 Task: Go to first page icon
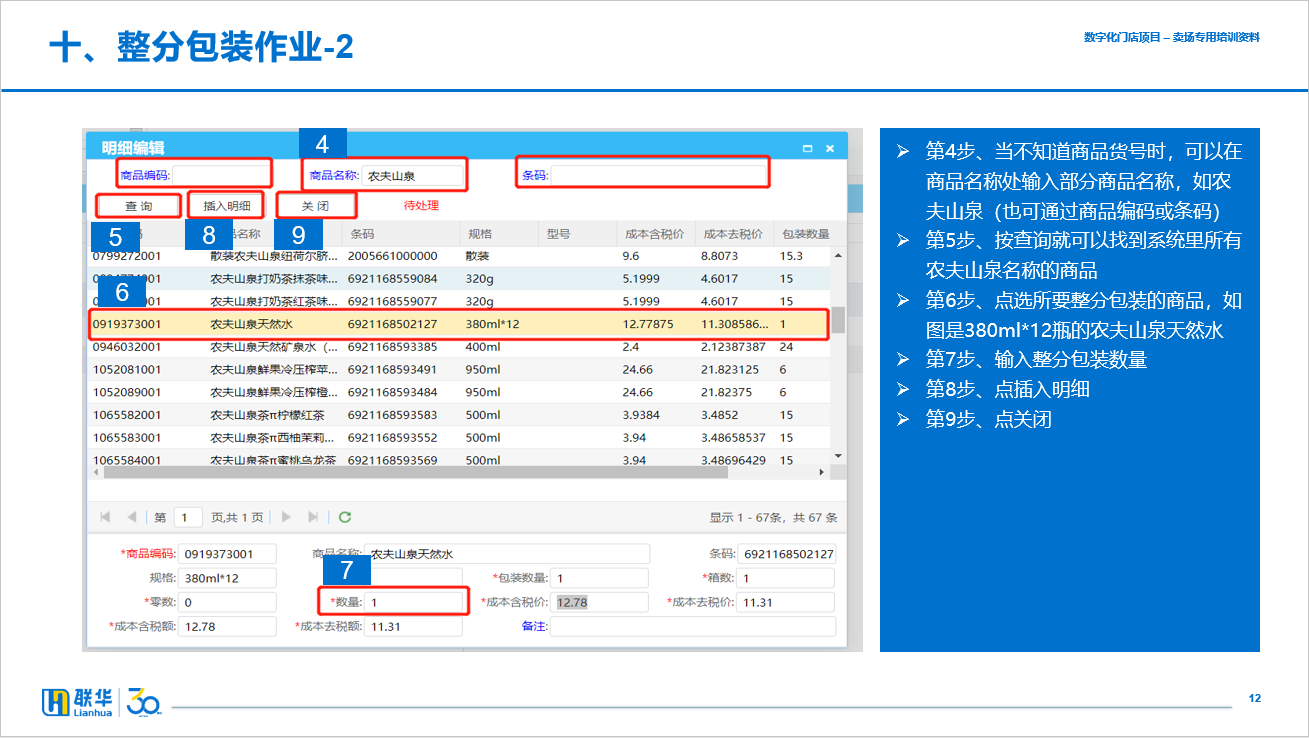pyautogui.click(x=105, y=517)
